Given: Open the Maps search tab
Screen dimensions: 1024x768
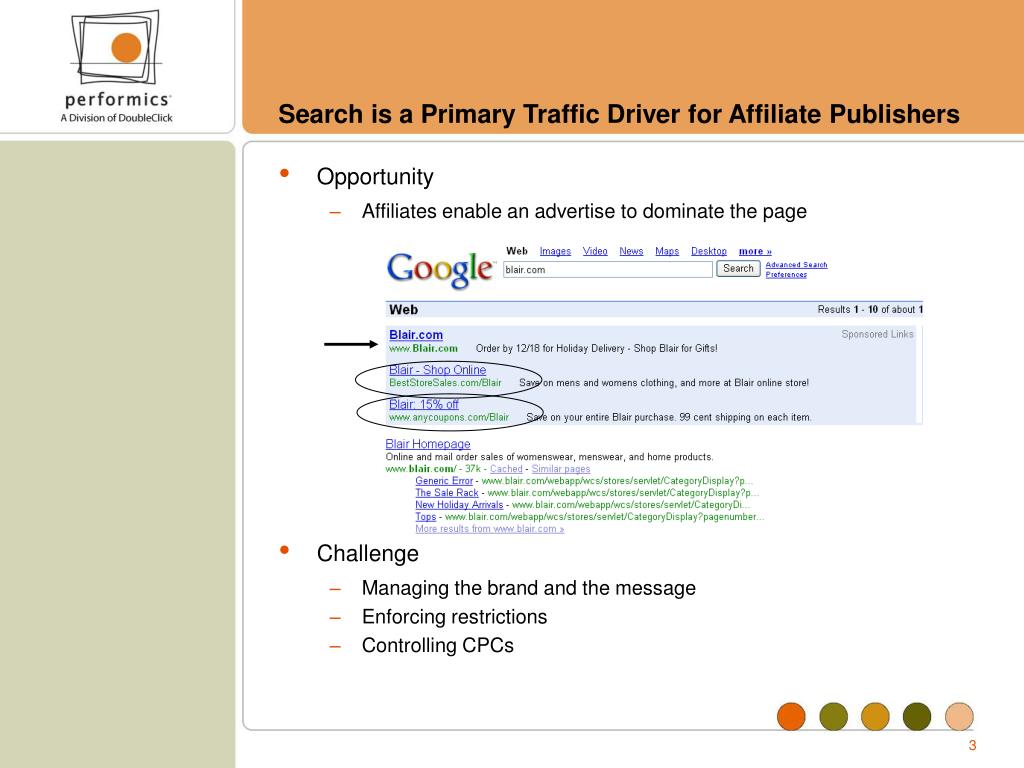Looking at the screenshot, I should click(667, 251).
